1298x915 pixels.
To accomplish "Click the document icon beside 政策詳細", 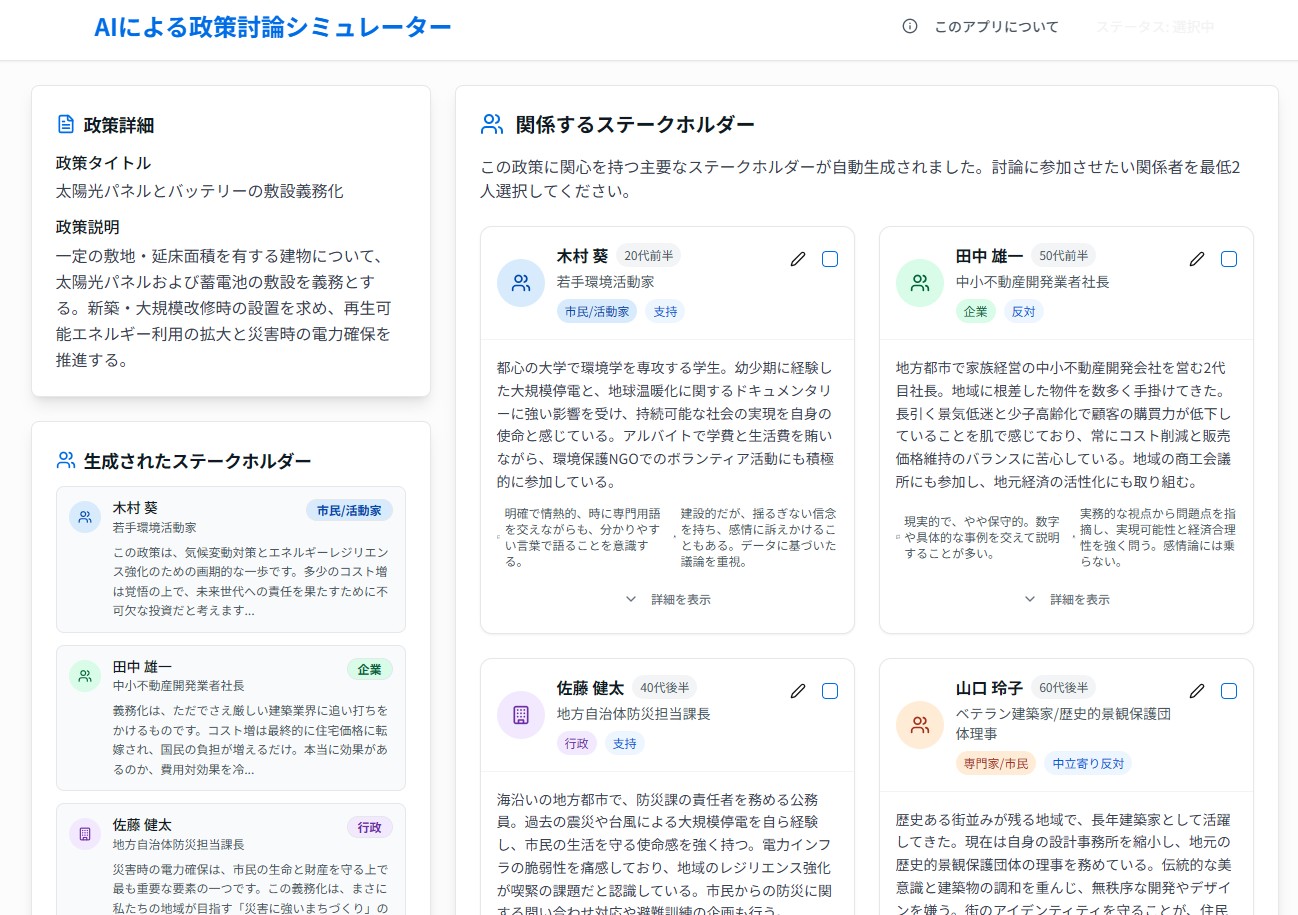I will (66, 125).
